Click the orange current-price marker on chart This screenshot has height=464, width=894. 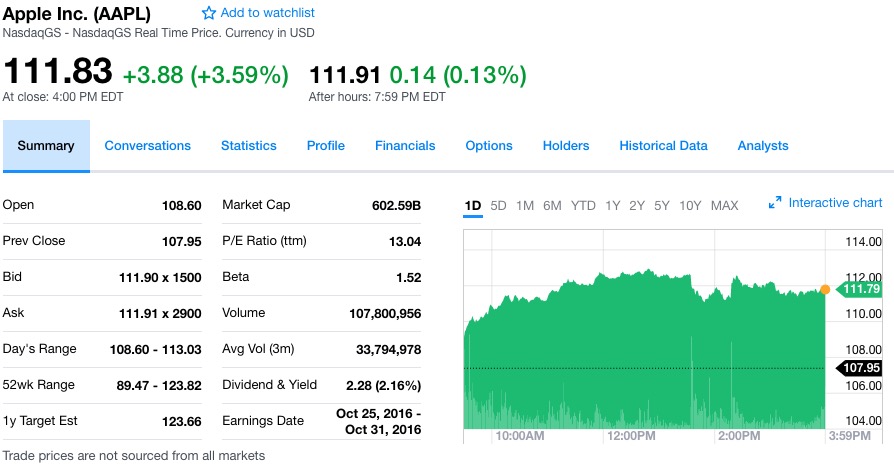pos(825,289)
